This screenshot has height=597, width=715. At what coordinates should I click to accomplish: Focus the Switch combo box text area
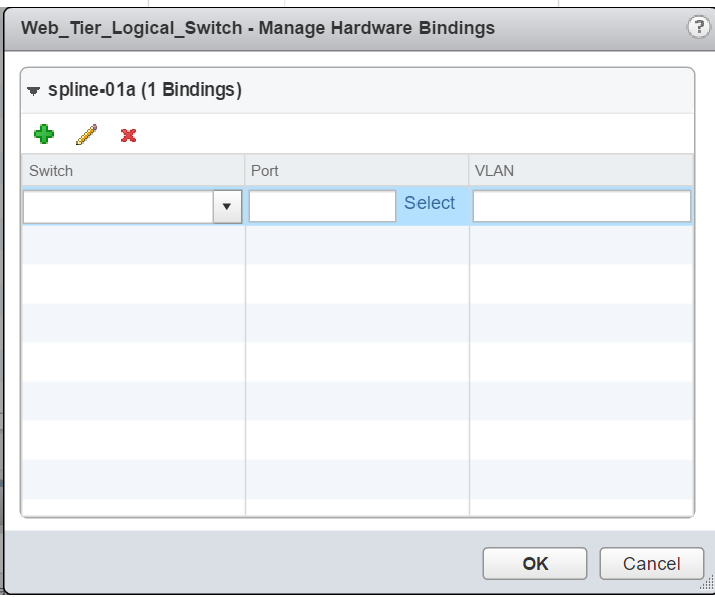[x=118, y=207]
